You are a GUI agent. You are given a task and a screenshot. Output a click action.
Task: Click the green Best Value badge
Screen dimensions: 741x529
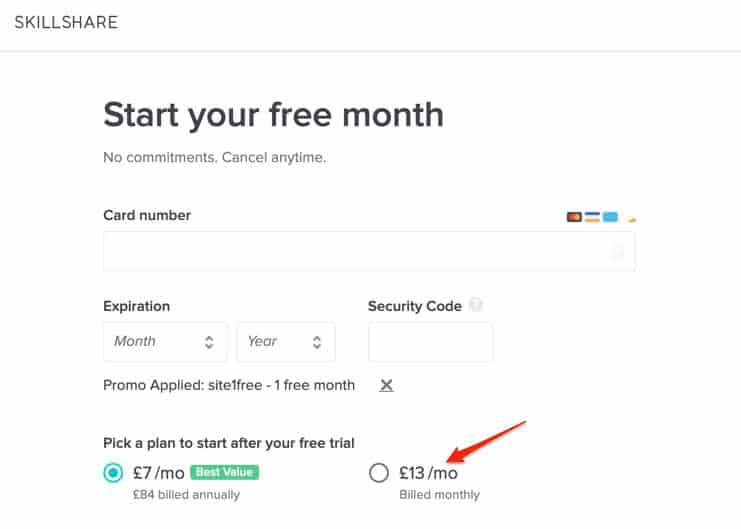224,472
